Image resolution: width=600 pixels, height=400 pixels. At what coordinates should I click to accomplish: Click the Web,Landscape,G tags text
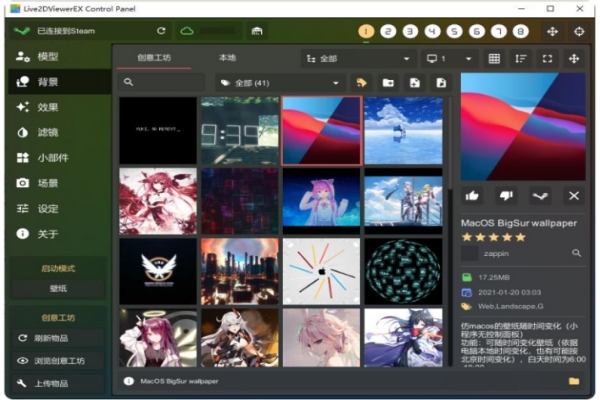tap(510, 306)
